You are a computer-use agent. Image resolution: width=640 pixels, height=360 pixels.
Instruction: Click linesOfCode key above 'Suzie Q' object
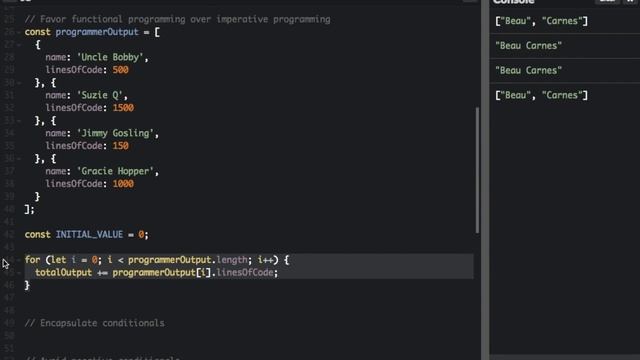(74, 70)
